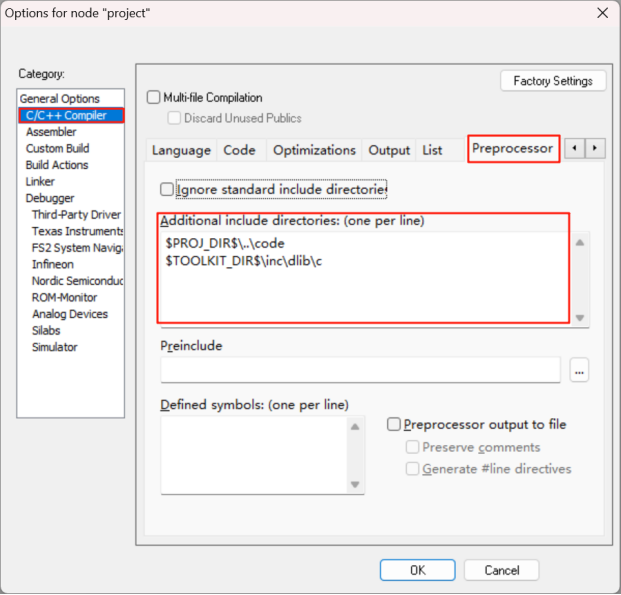
Task: Select Texas Instruments entry
Action: [77, 231]
